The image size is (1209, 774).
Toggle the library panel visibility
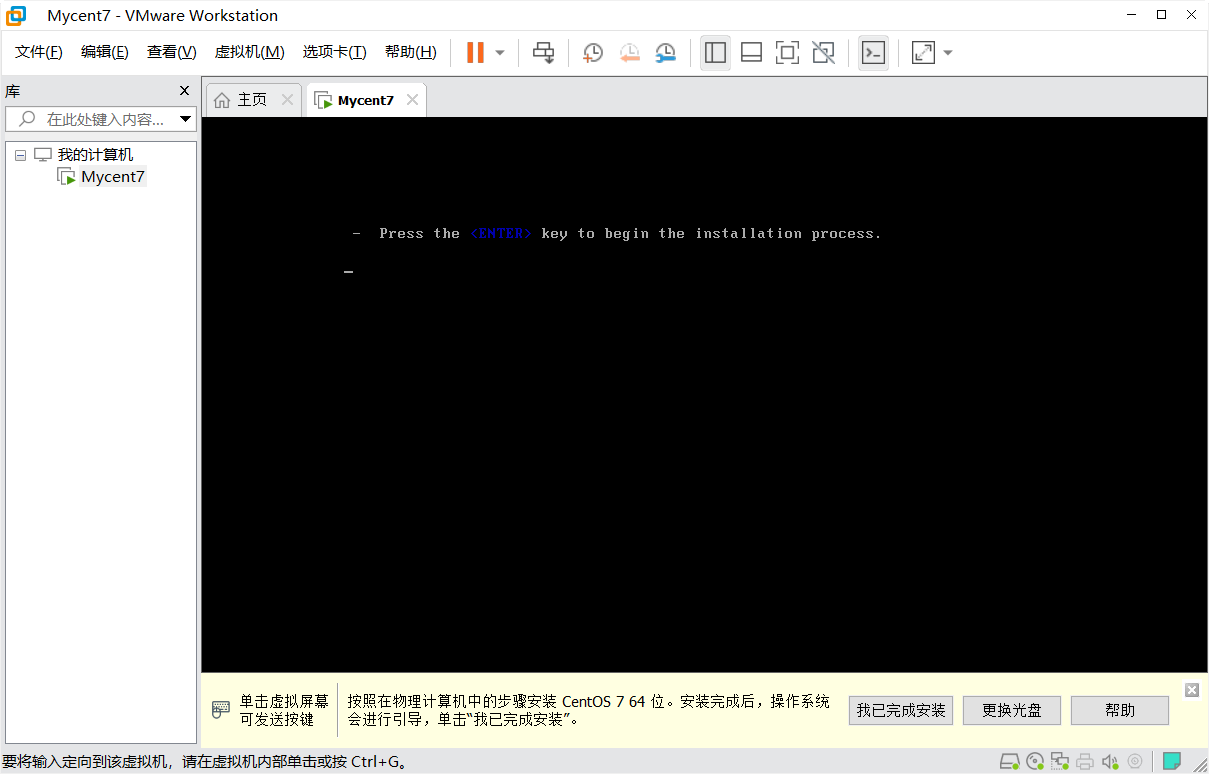[x=715, y=52]
